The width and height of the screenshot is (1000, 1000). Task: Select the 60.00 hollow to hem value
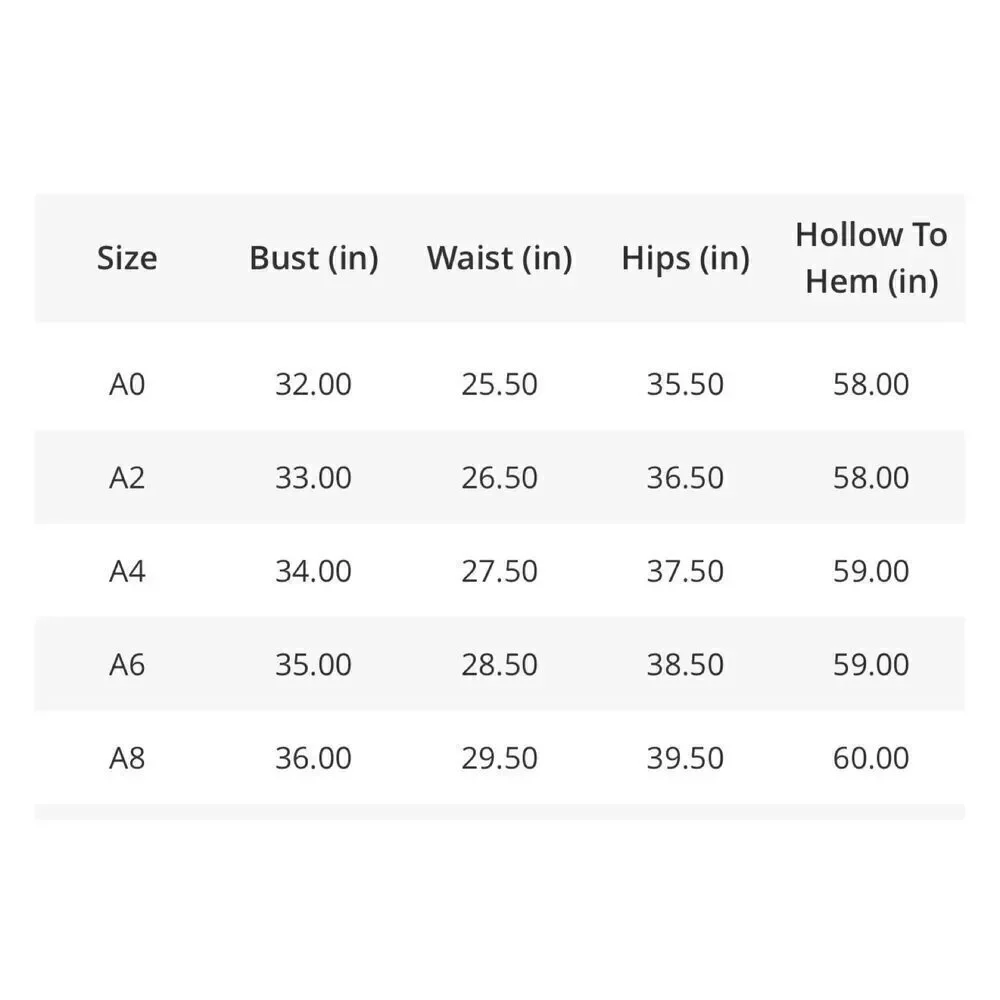(x=871, y=758)
